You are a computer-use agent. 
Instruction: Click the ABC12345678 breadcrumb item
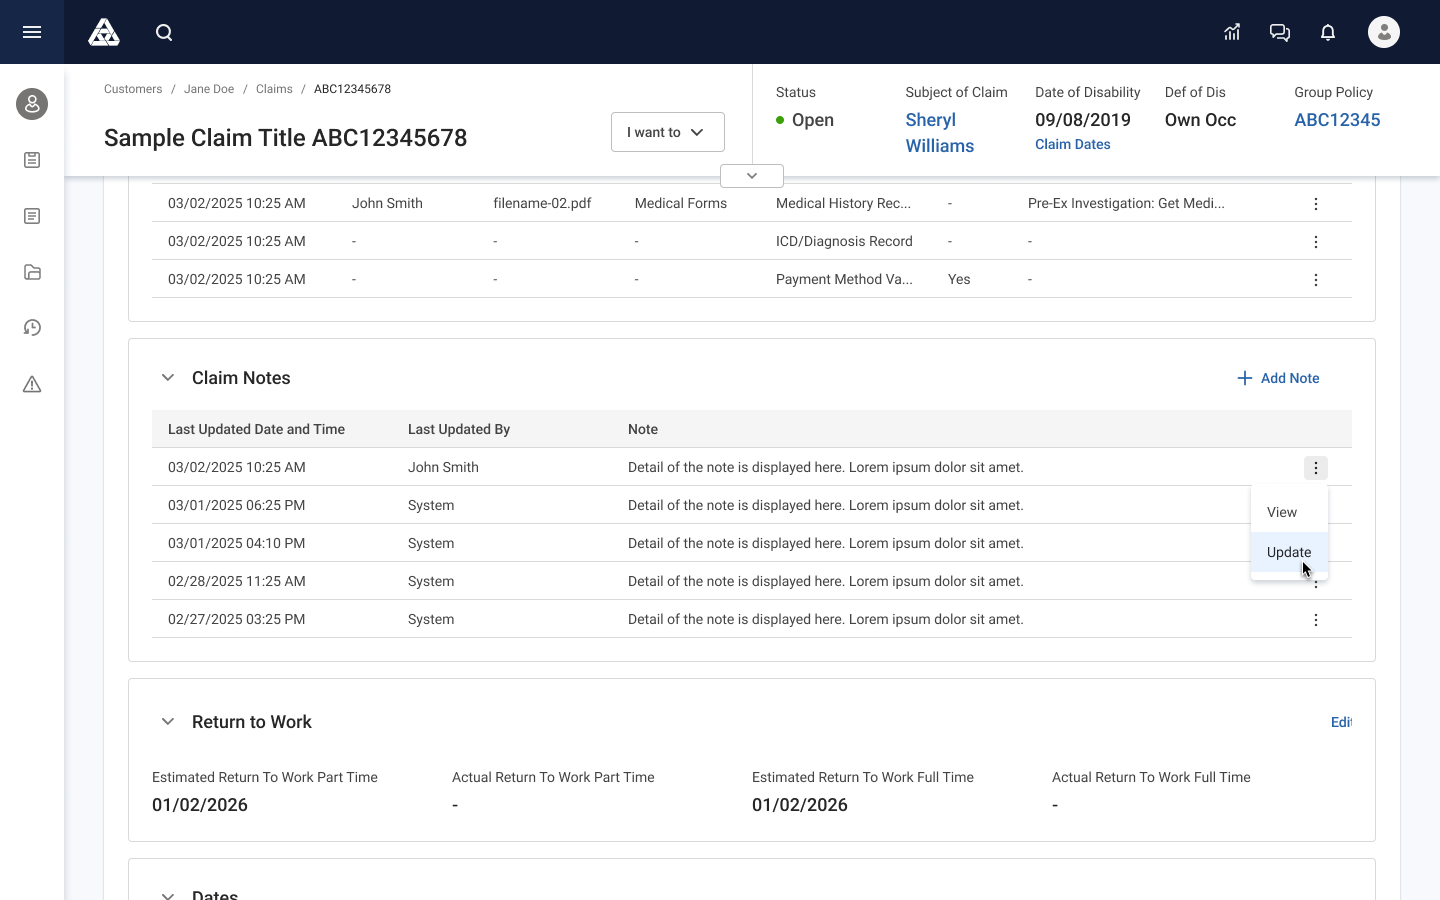pyautogui.click(x=352, y=89)
